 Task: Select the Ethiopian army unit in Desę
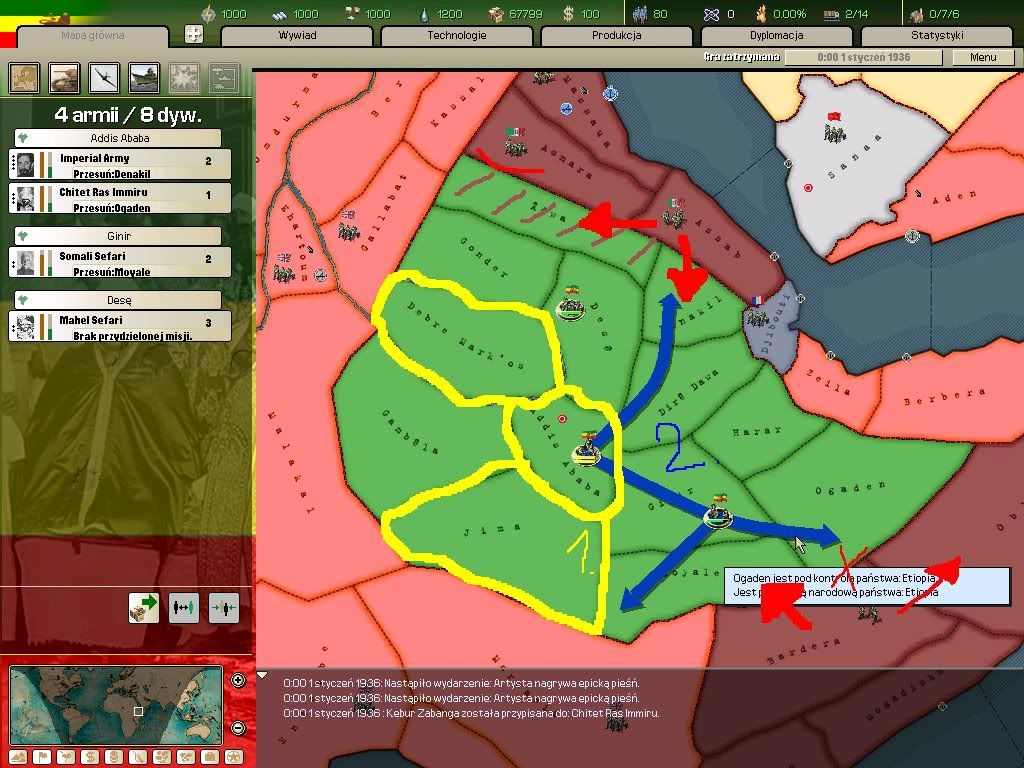(x=571, y=303)
